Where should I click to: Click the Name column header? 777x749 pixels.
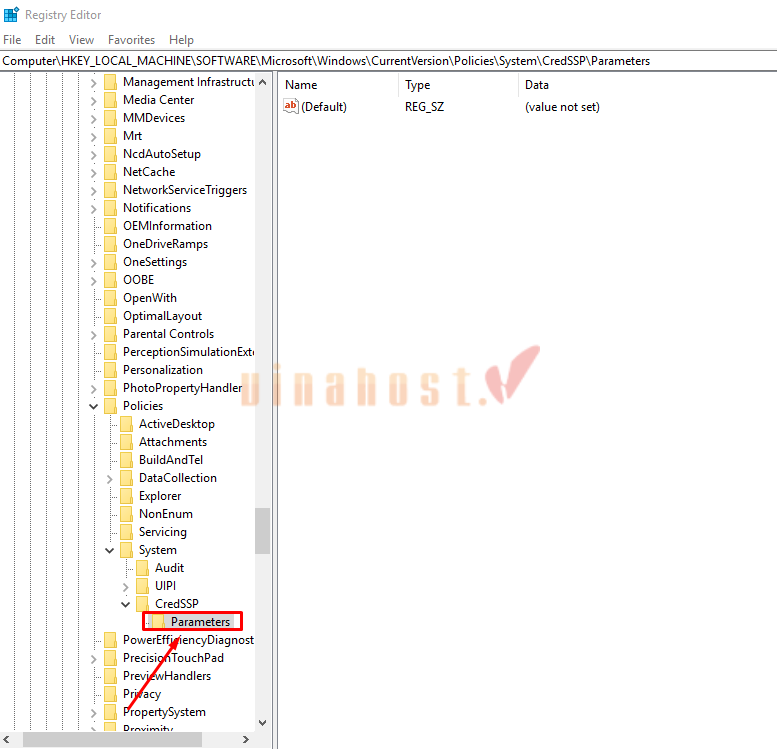[x=301, y=85]
